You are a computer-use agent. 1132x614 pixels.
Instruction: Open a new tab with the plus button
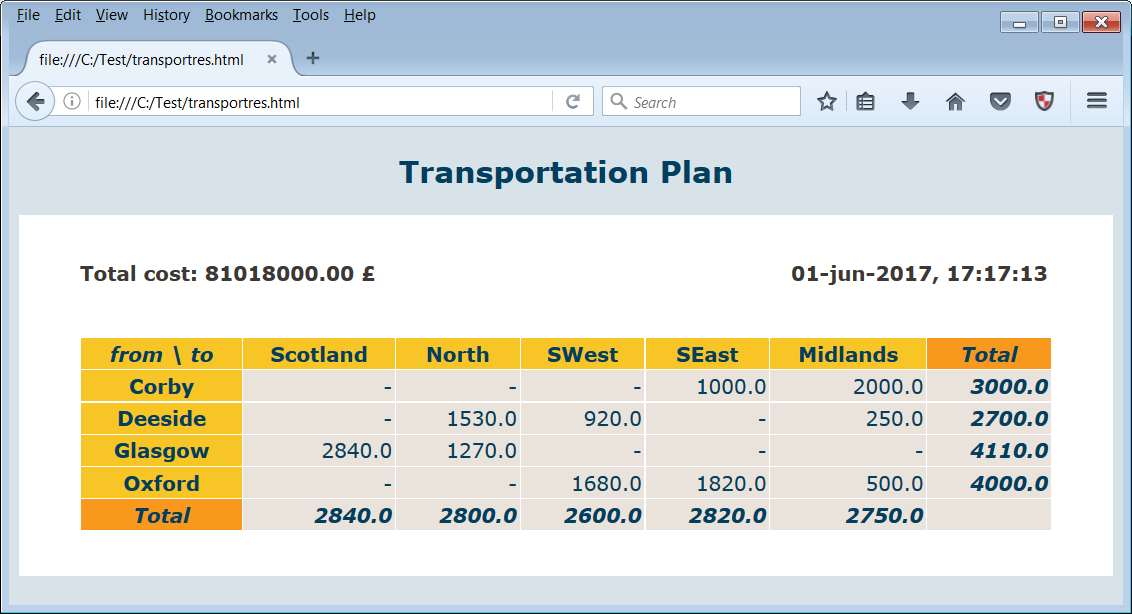pos(313,59)
